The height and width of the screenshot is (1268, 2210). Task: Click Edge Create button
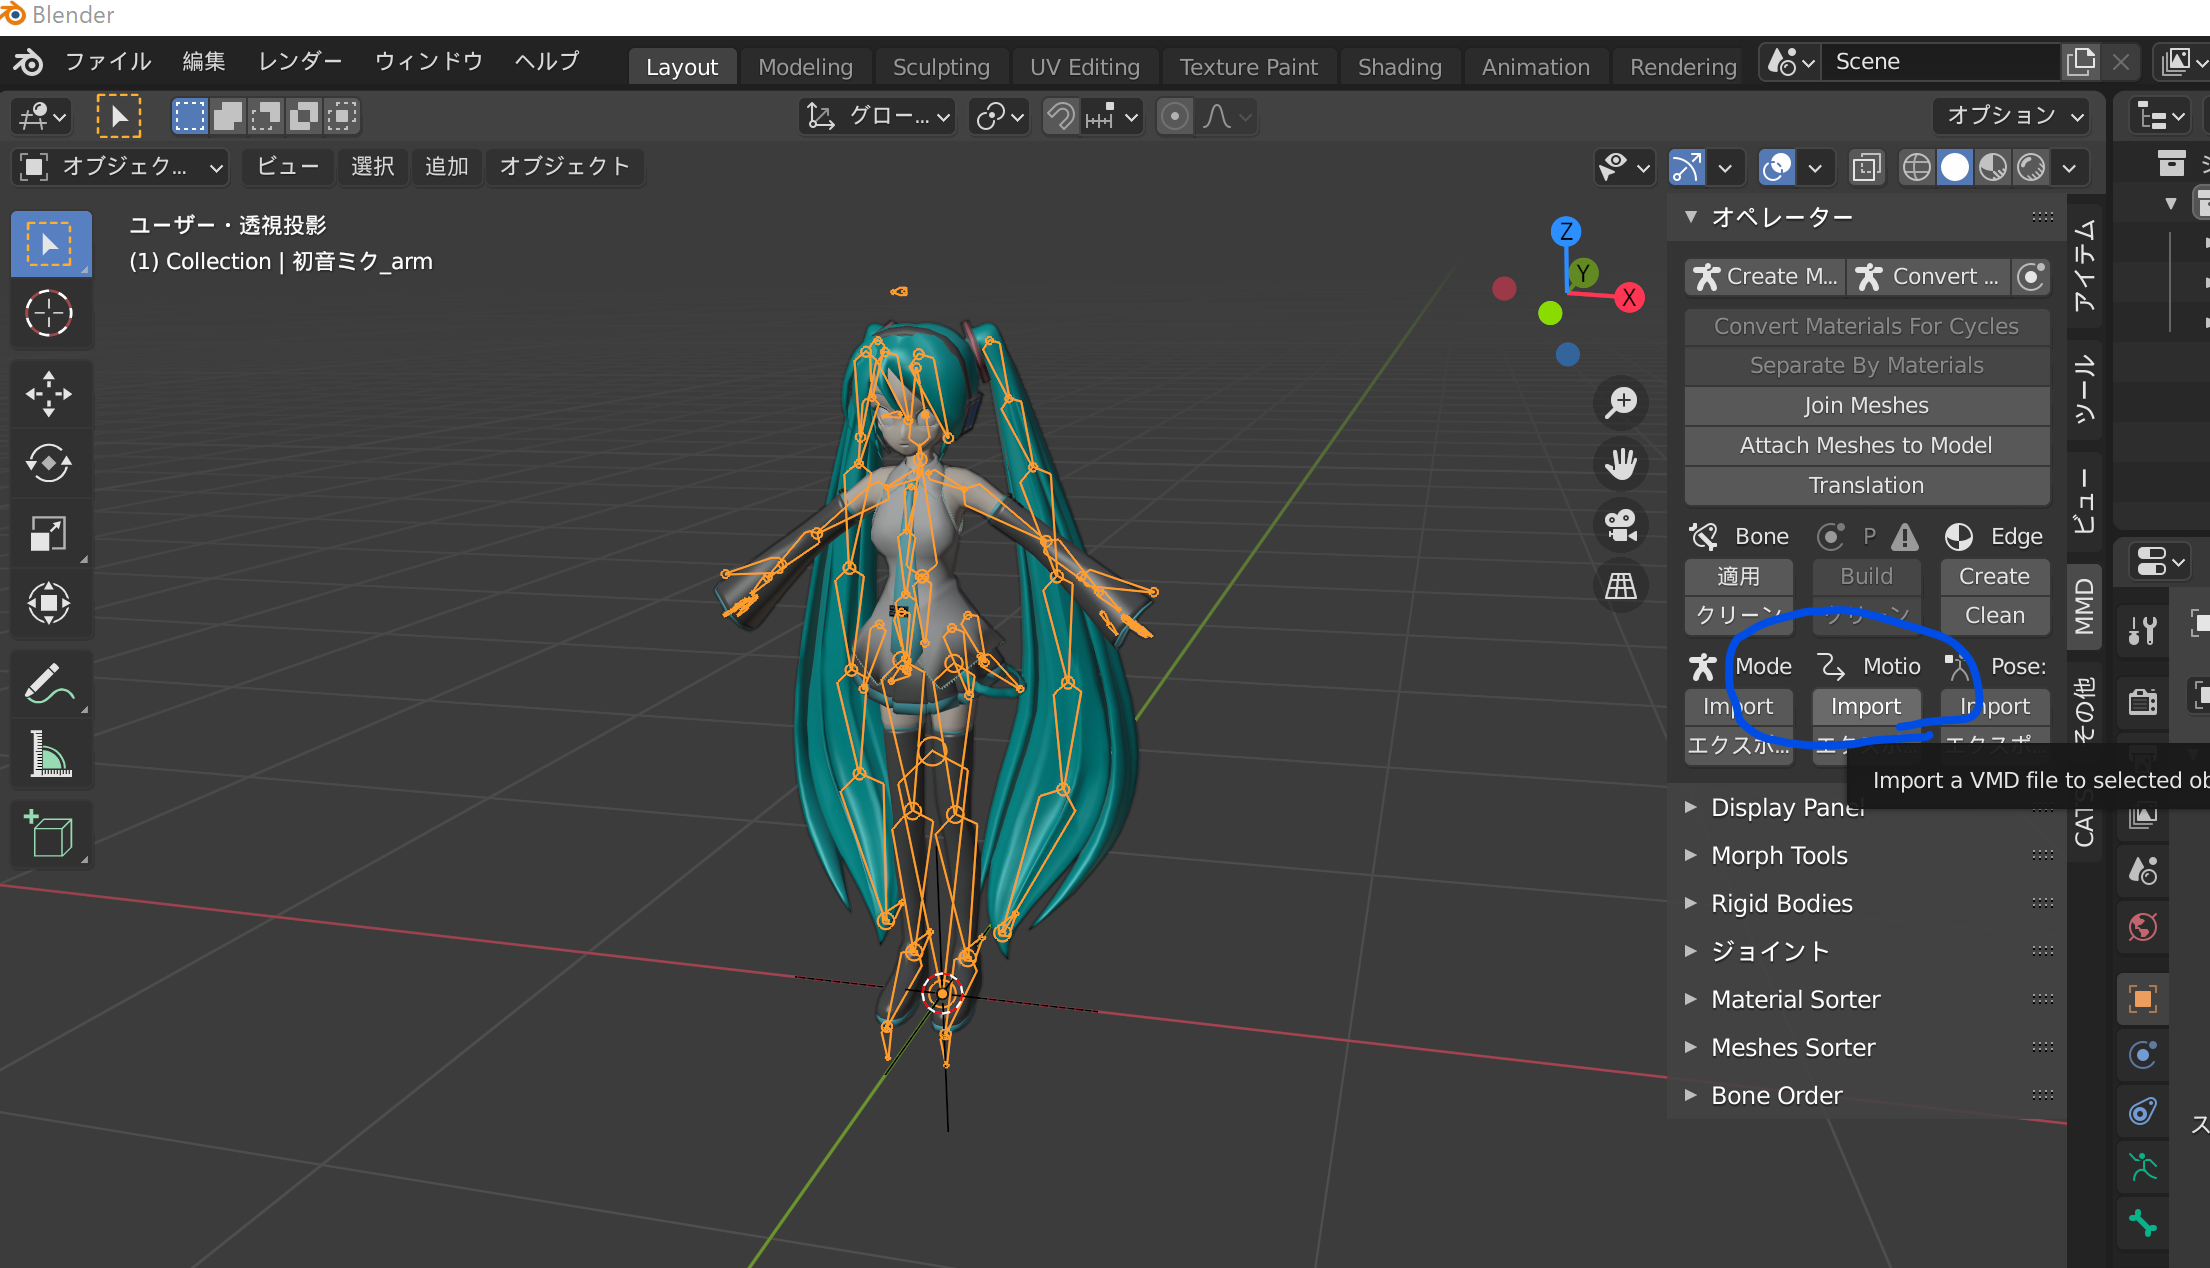tap(1994, 576)
